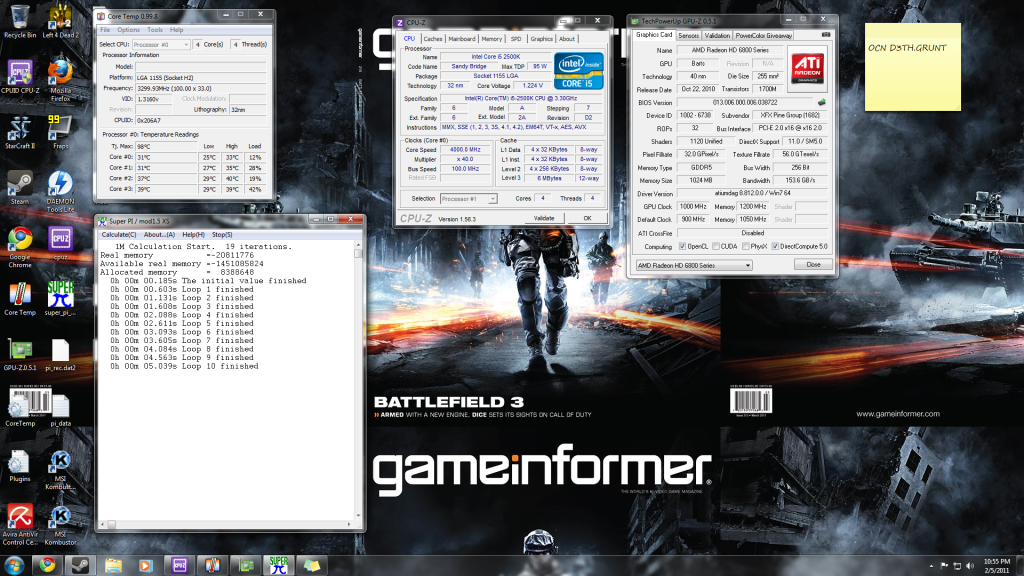
Task: Open the About...(A) menu in Super PI
Action: point(159,234)
